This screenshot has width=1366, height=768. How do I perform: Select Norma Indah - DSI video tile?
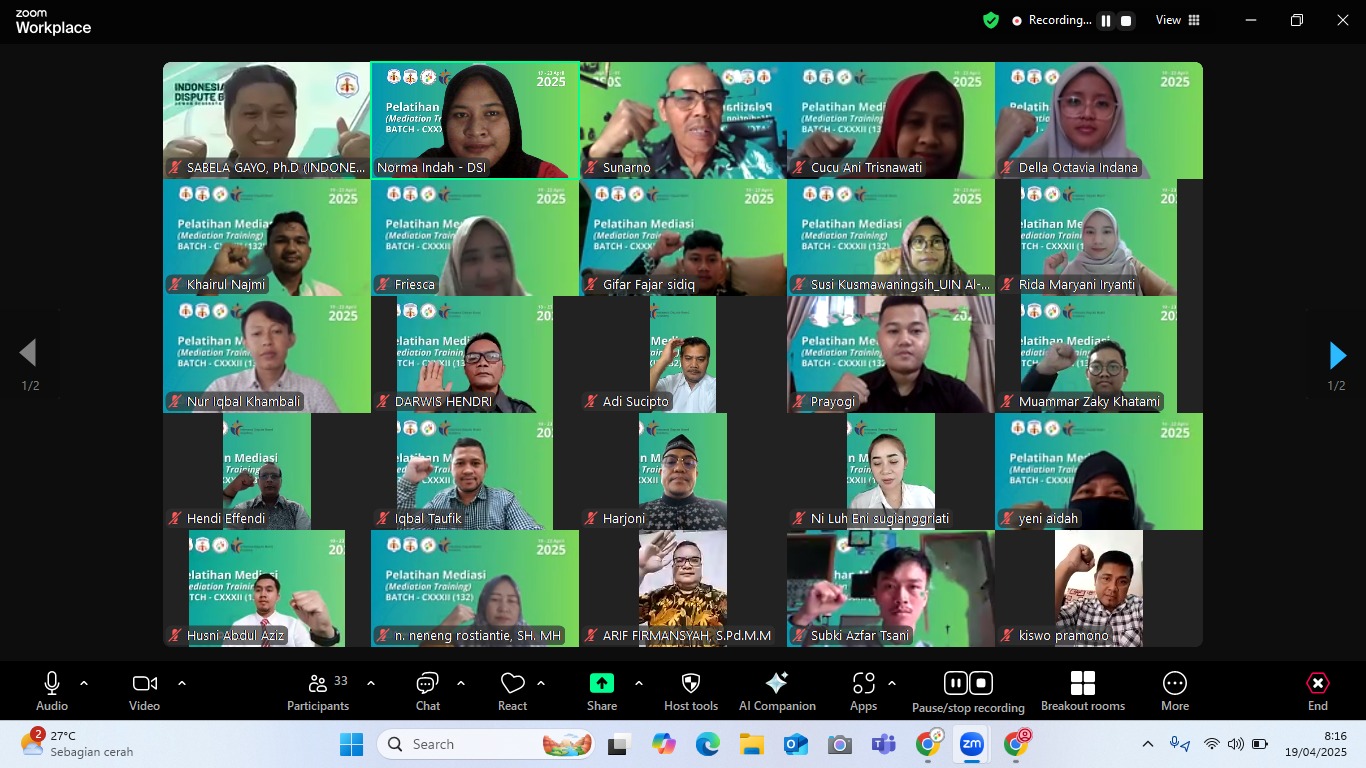pos(475,120)
